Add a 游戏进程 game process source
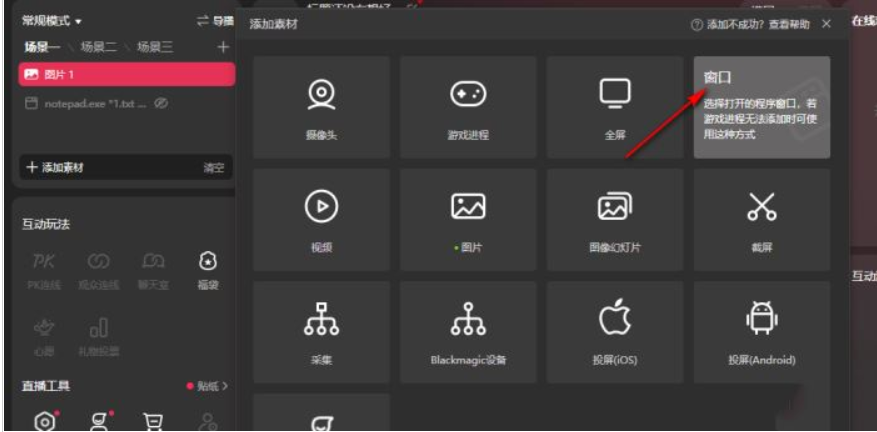This screenshot has height=432, width=877. pos(468,107)
